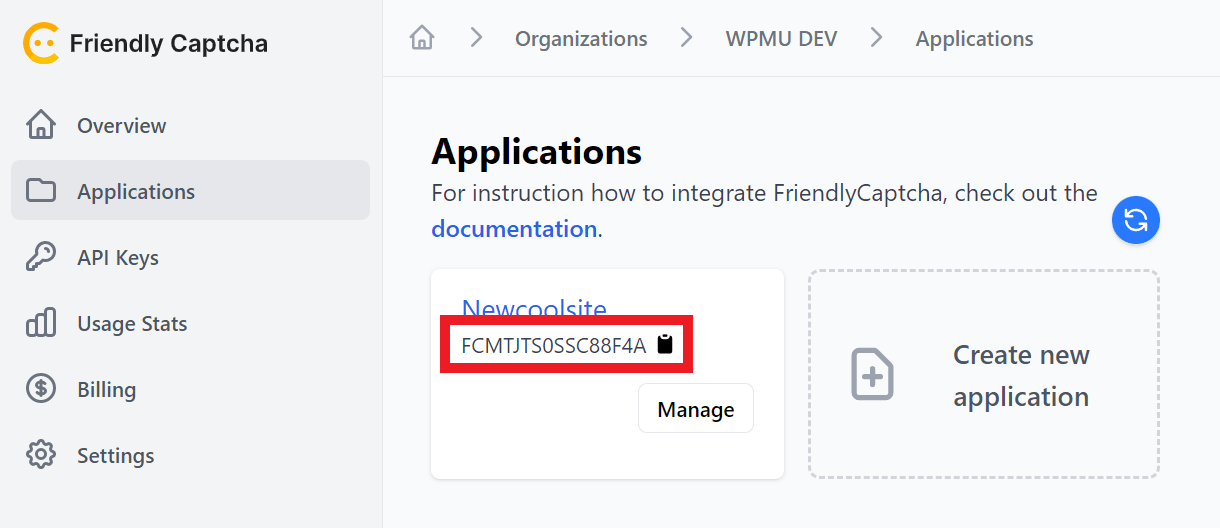The width and height of the screenshot is (1220, 528).
Task: Click the new file plus icon
Action: (872, 375)
